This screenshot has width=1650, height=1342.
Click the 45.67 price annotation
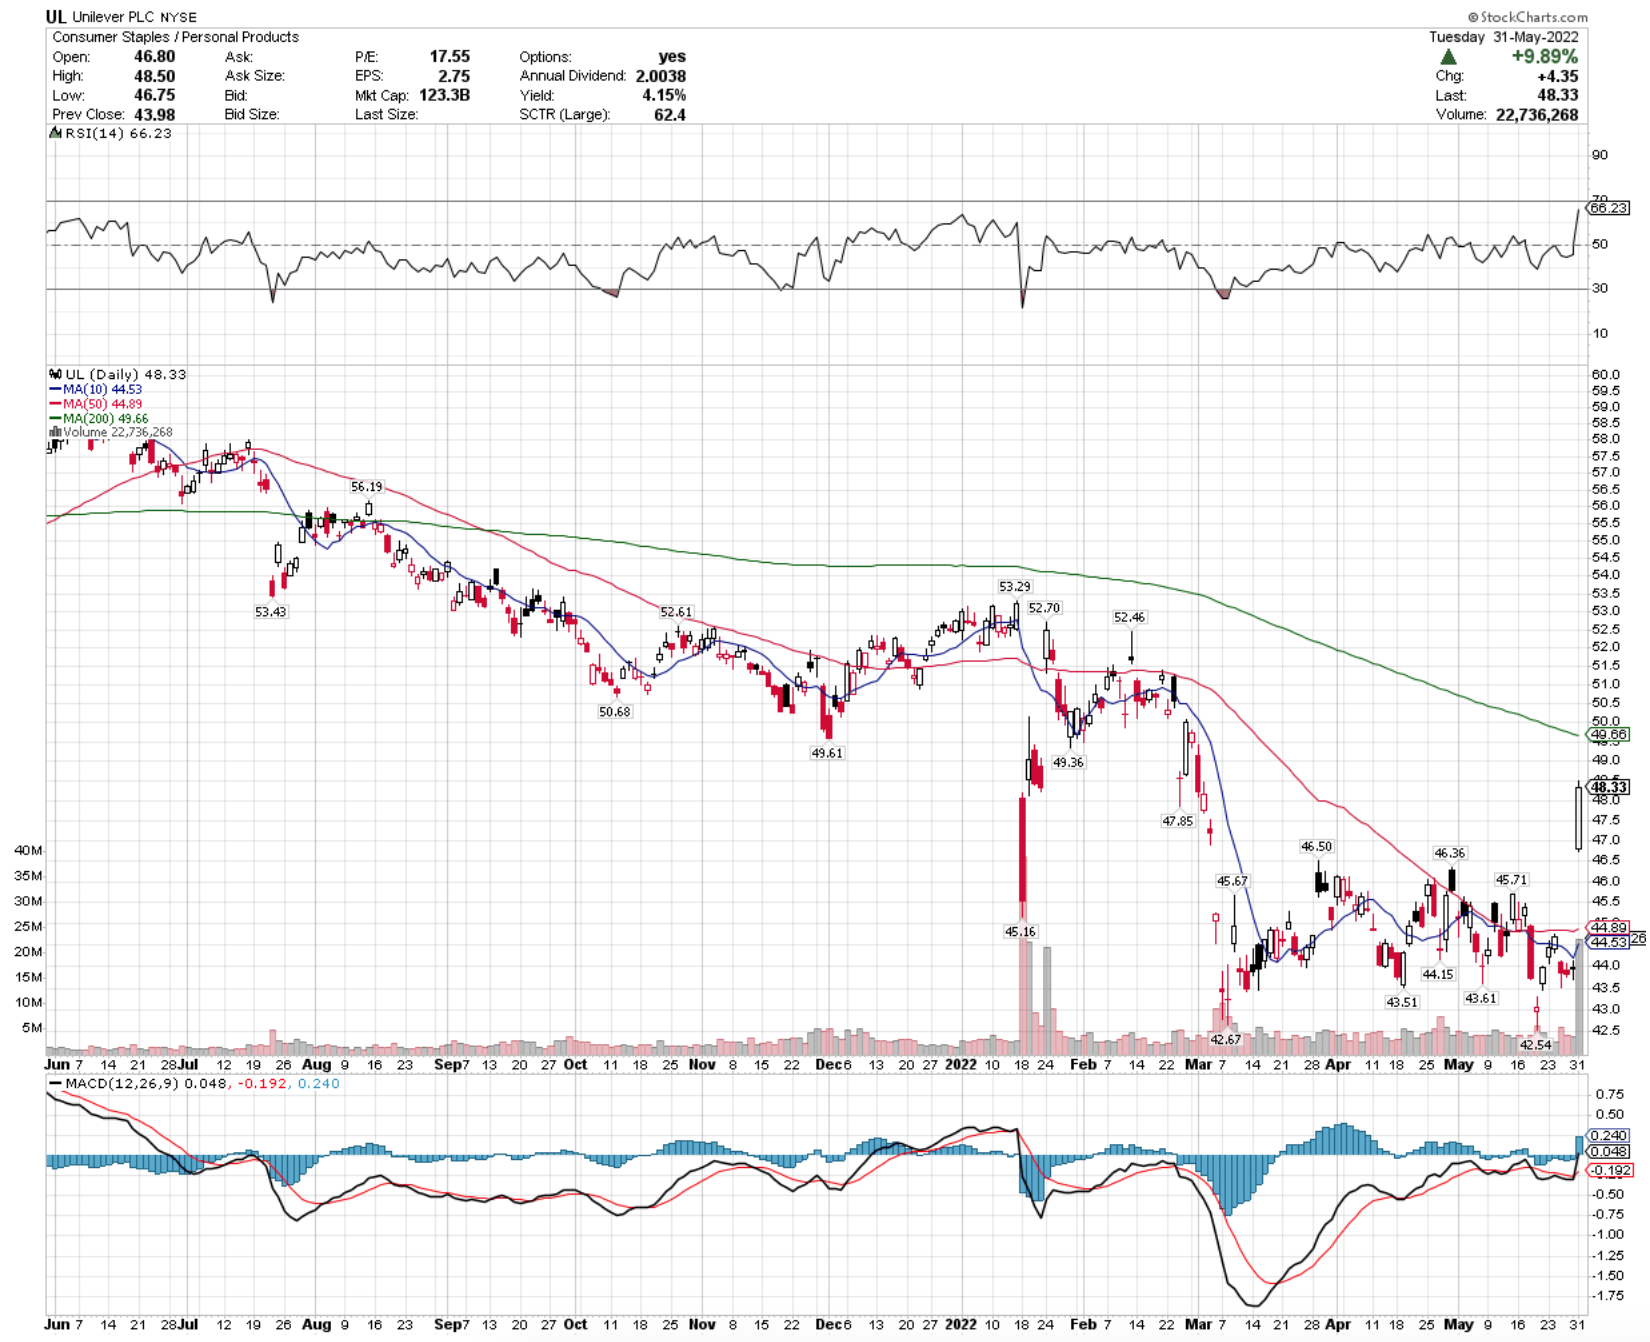click(1232, 881)
